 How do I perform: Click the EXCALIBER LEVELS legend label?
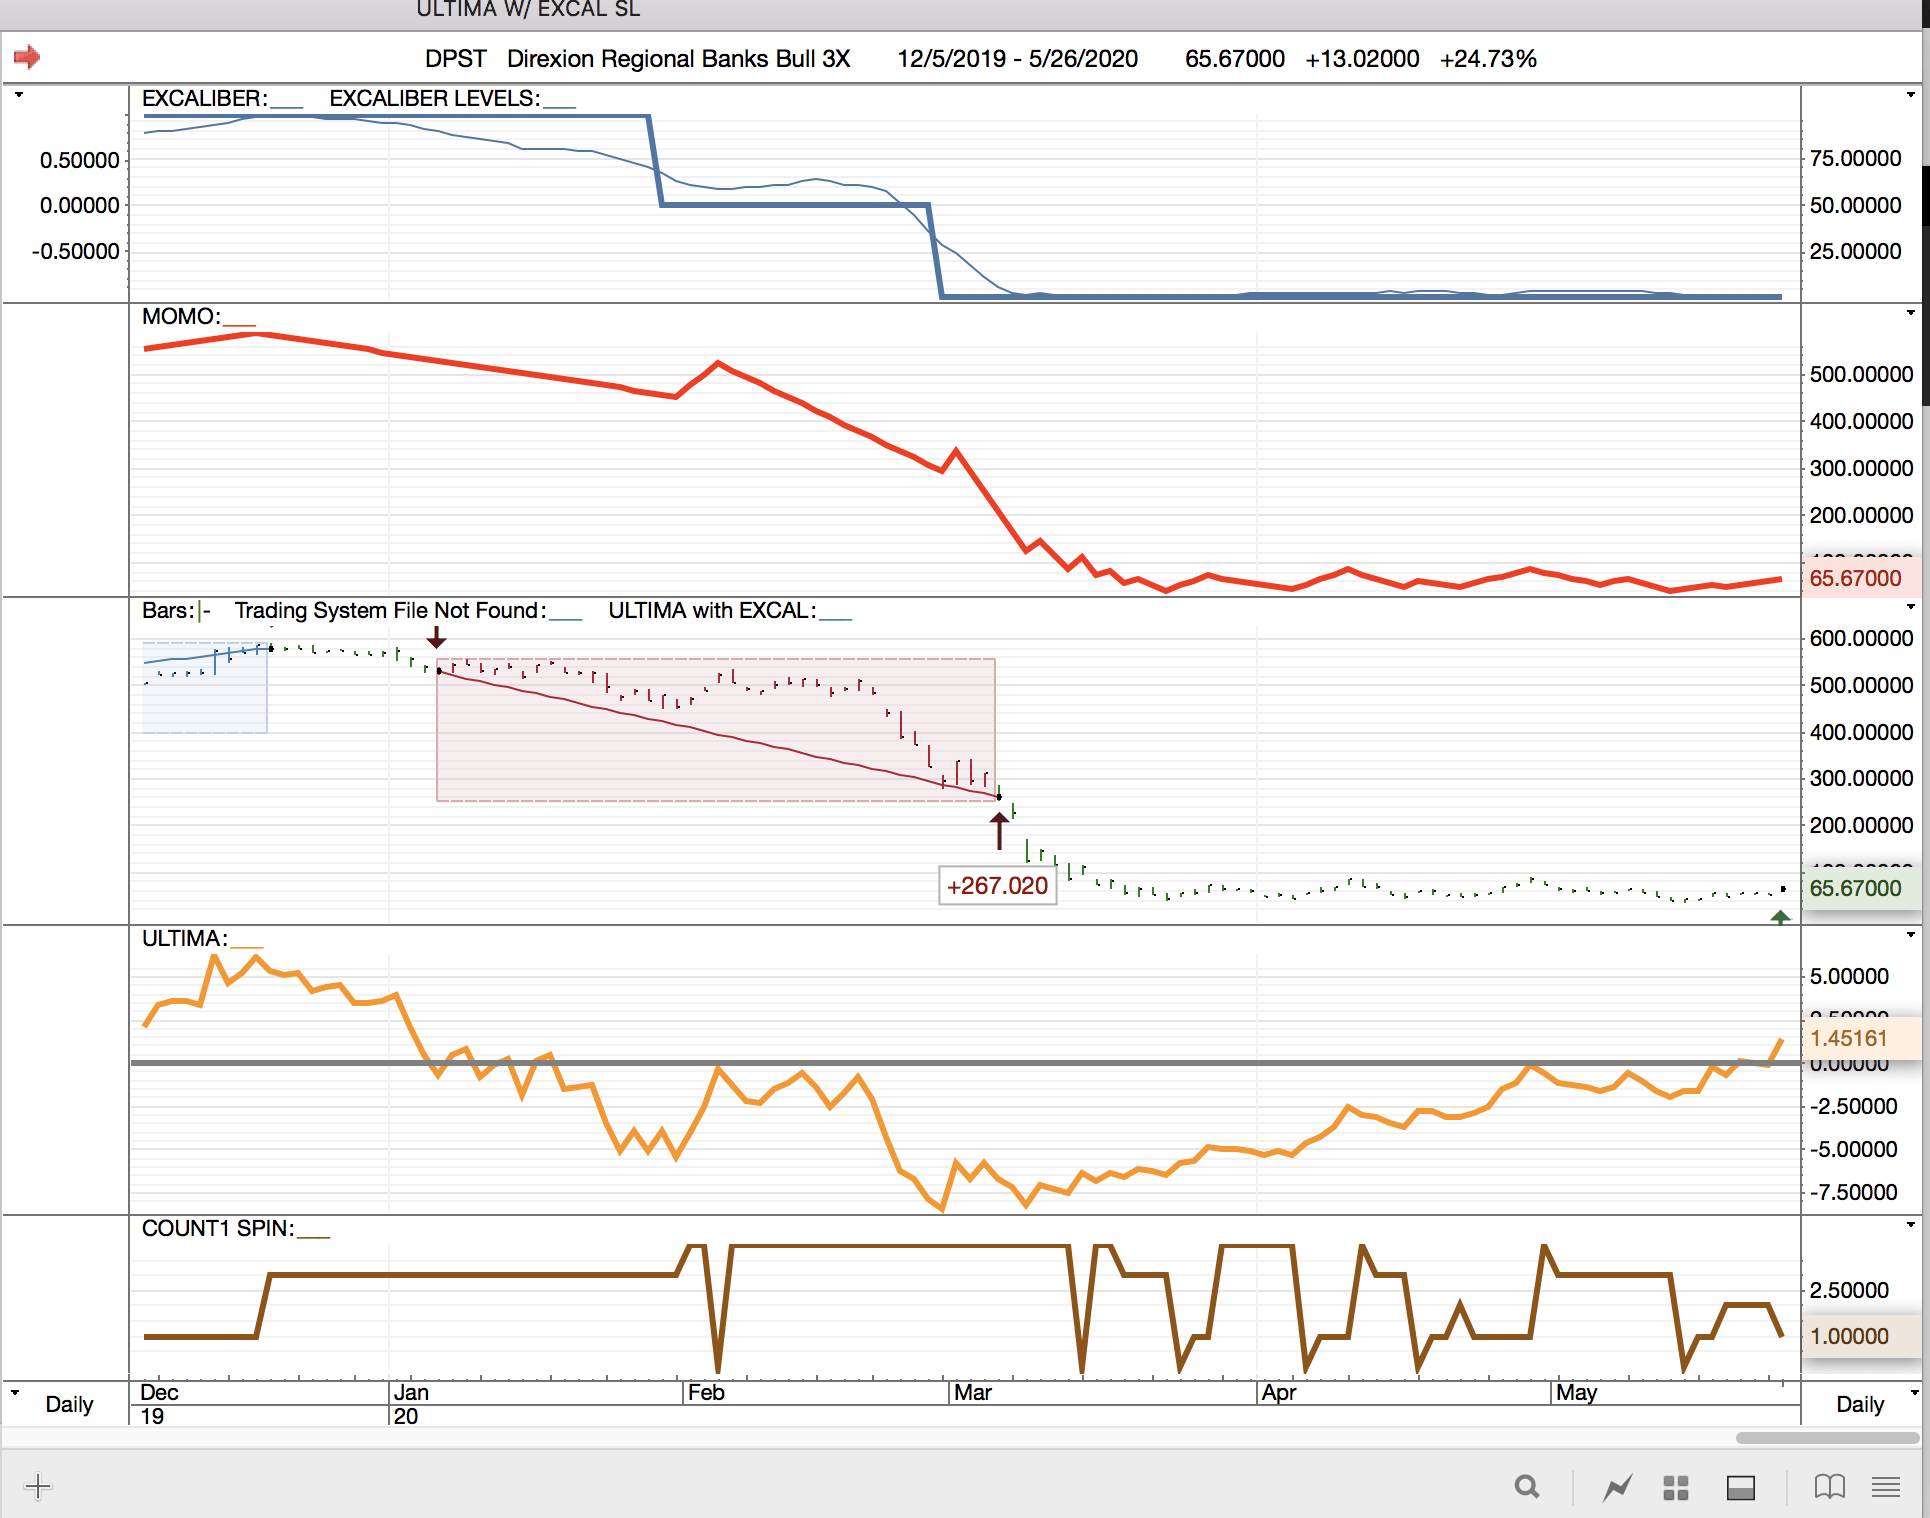click(434, 98)
